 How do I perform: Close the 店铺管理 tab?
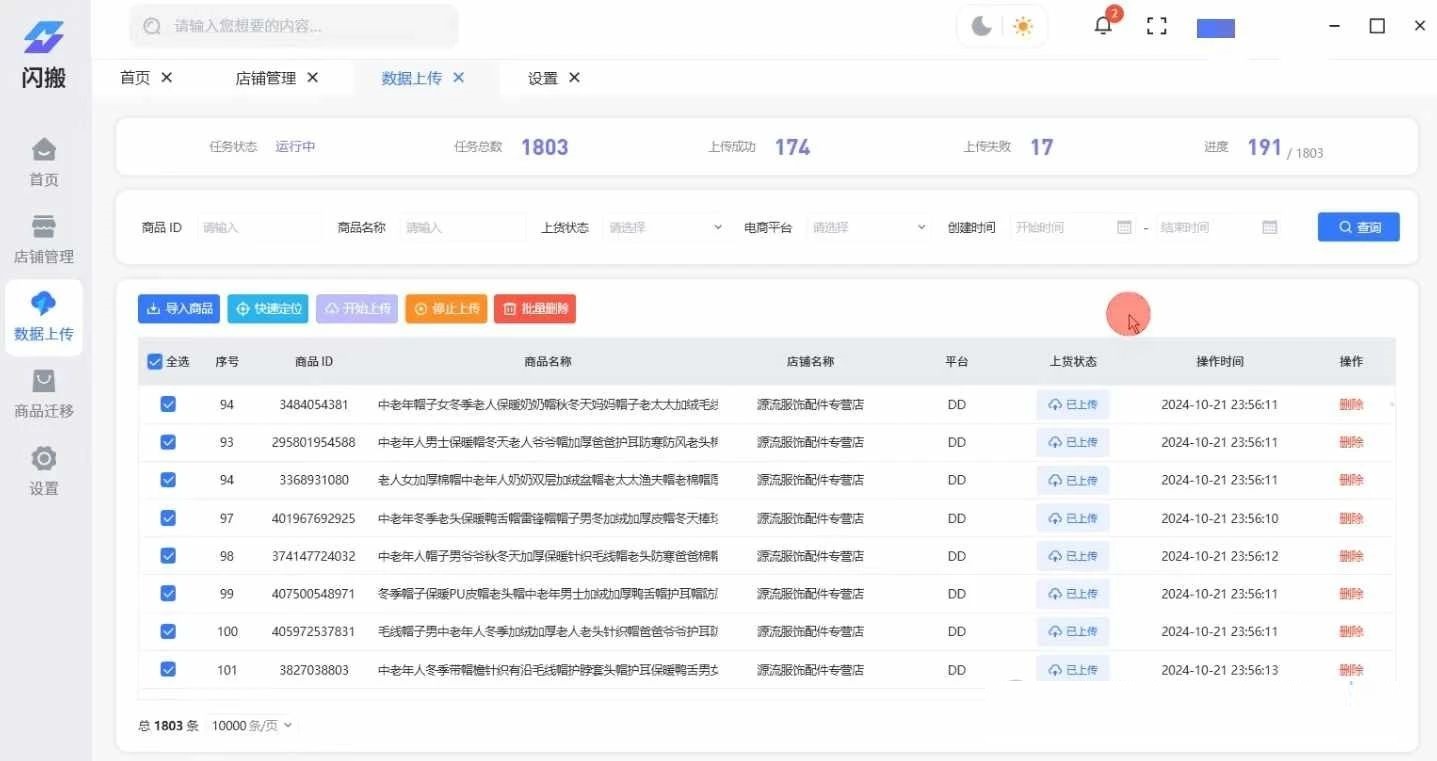click(313, 77)
